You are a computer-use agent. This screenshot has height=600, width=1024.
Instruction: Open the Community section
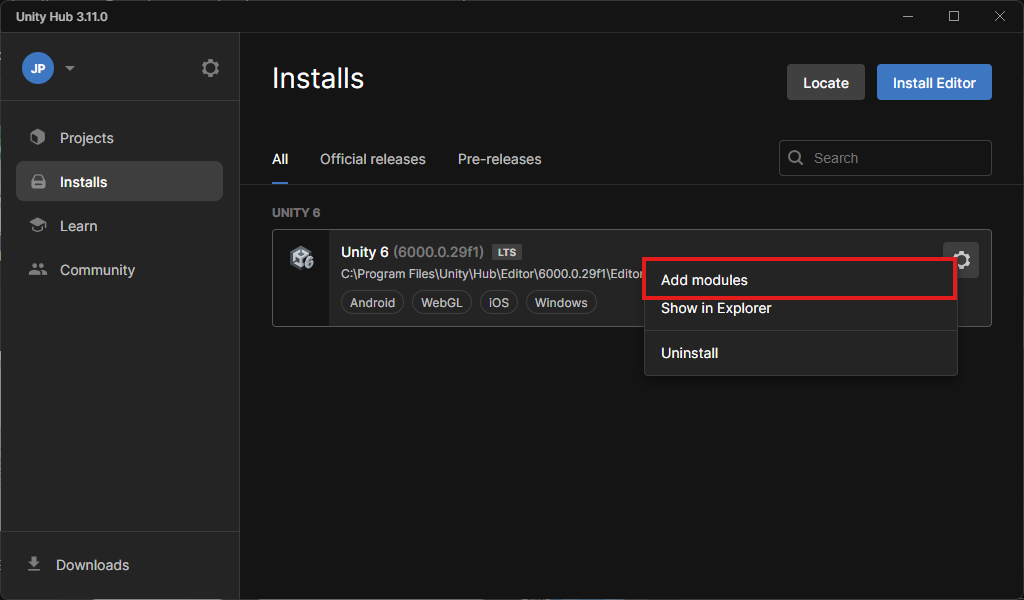(x=120, y=270)
